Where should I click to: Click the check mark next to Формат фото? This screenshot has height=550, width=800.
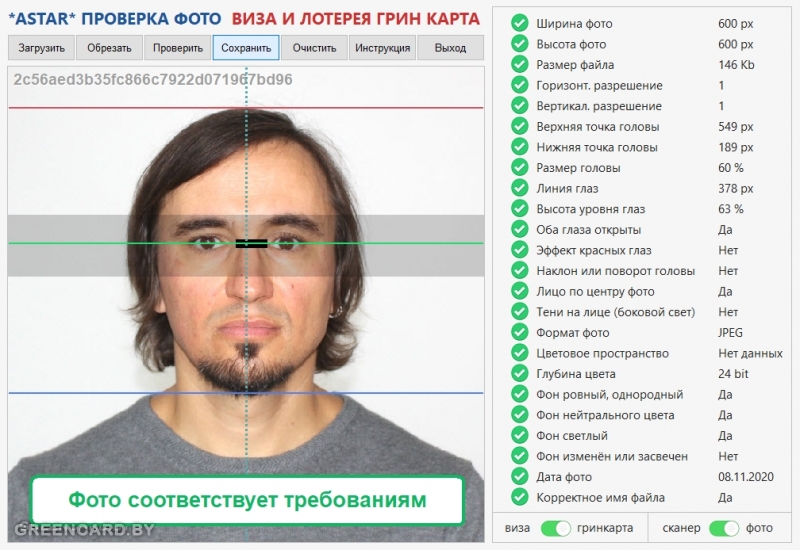(x=519, y=332)
